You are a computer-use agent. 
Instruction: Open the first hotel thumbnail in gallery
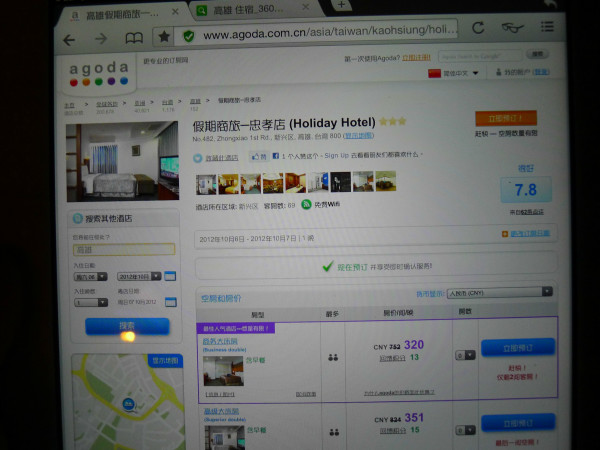pyautogui.click(x=206, y=184)
